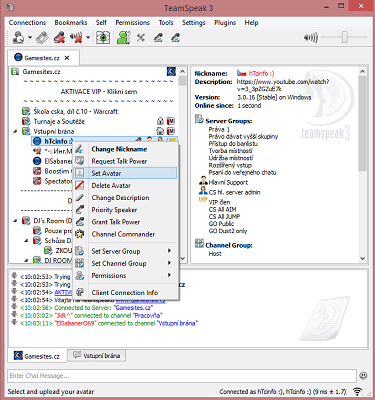Collapse the Vstupní brána channel
The width and height of the screenshot is (375, 400).
15,131
